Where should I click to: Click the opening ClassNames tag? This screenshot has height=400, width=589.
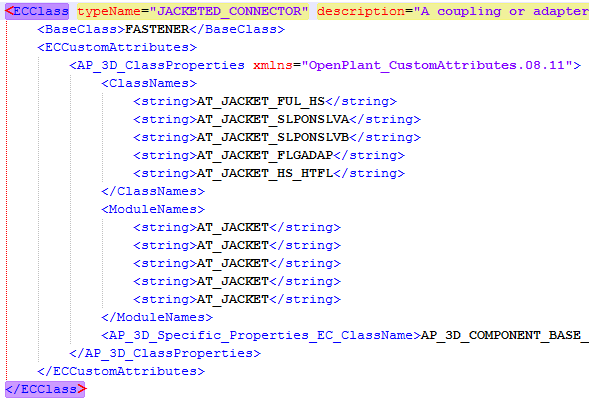tap(149, 83)
